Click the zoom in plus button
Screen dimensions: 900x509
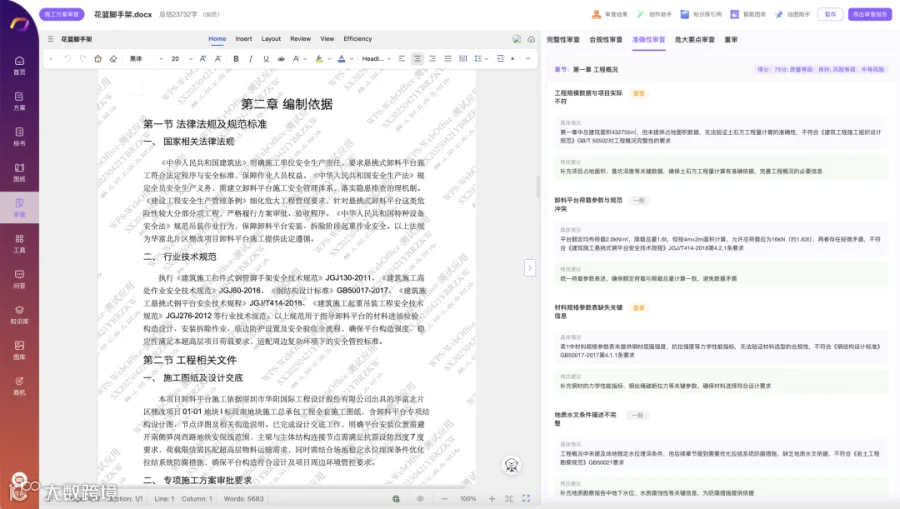coord(492,499)
